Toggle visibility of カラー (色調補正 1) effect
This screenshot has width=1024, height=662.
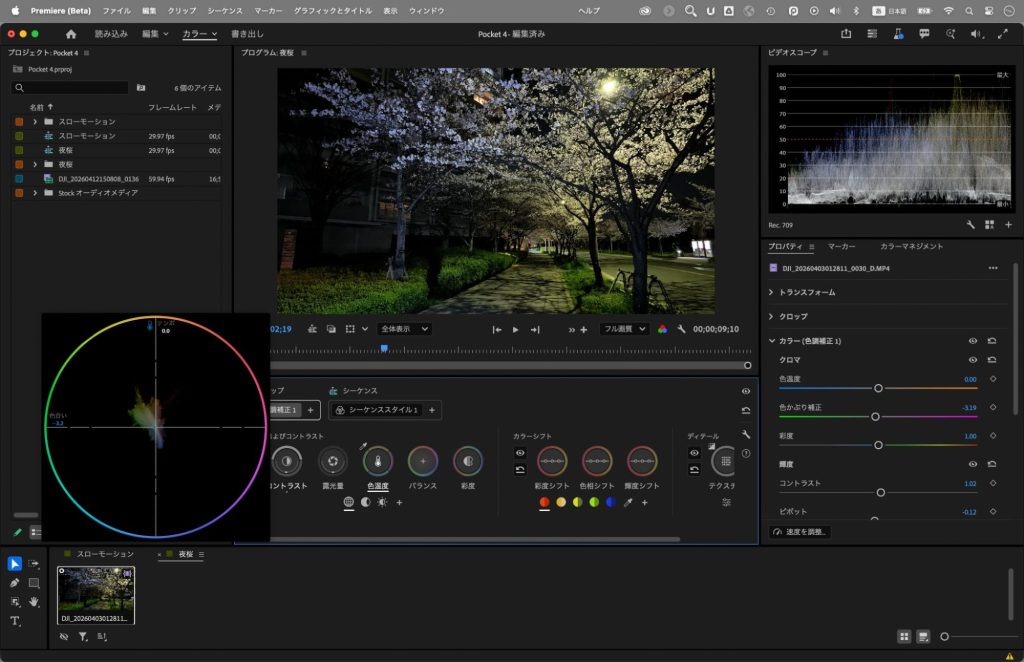972,341
